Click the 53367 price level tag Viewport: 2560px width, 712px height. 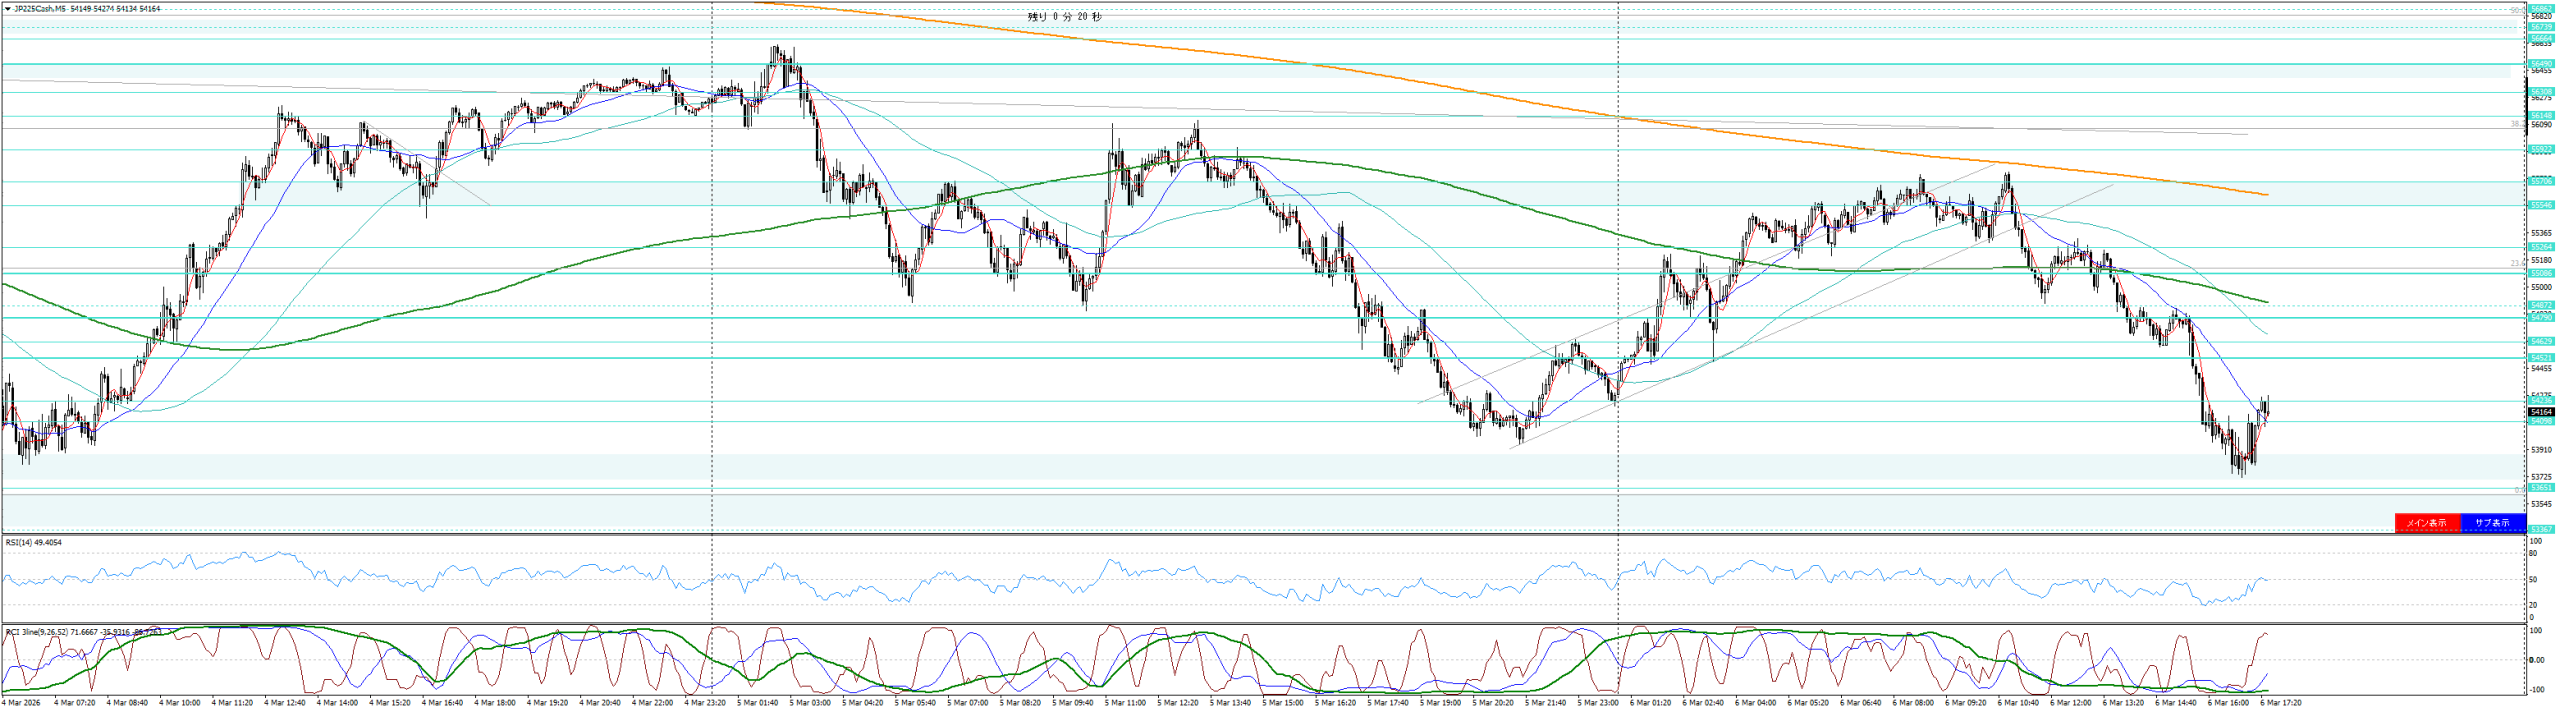tap(2540, 529)
